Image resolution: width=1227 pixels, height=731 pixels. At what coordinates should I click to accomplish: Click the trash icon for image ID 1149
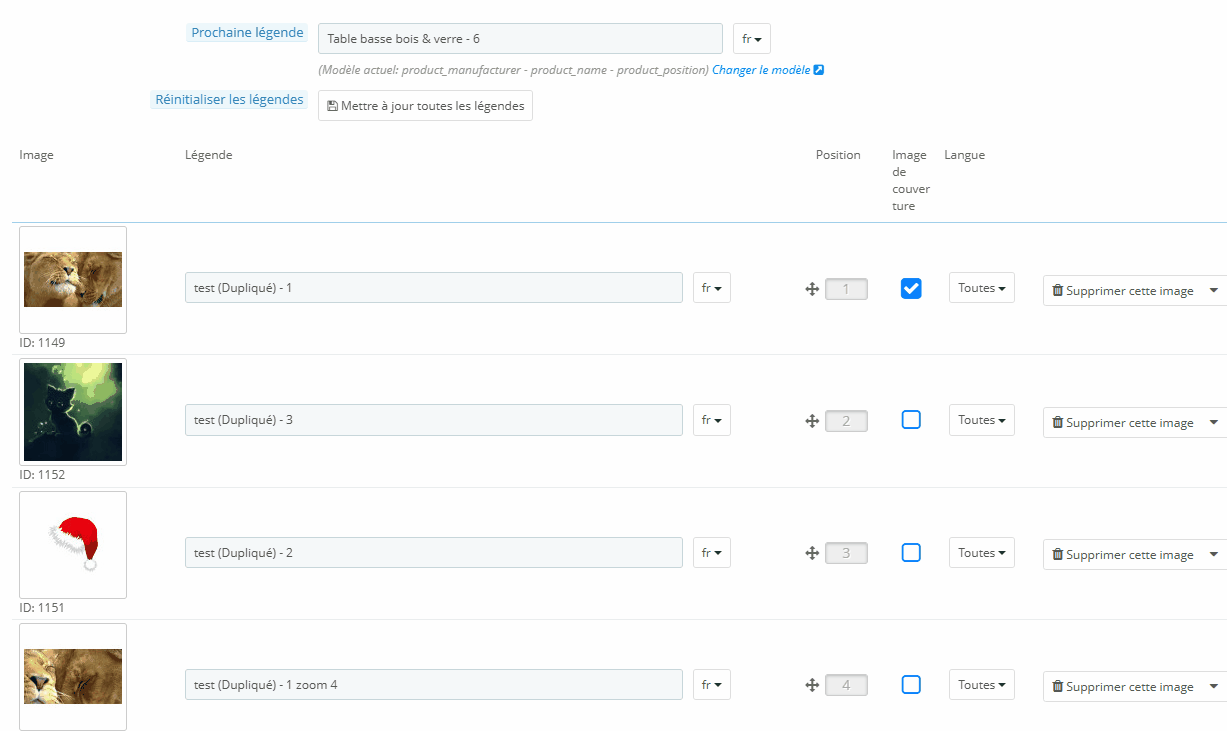click(1057, 290)
